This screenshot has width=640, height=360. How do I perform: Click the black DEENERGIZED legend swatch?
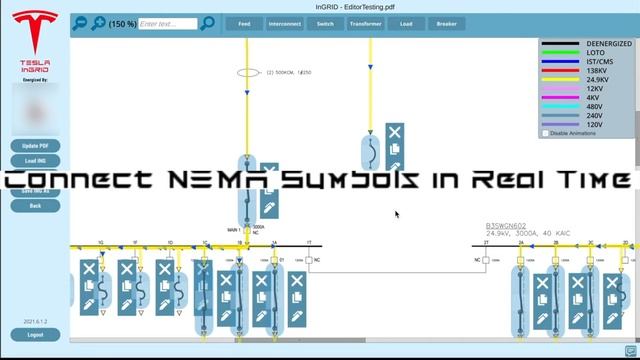coord(560,43)
